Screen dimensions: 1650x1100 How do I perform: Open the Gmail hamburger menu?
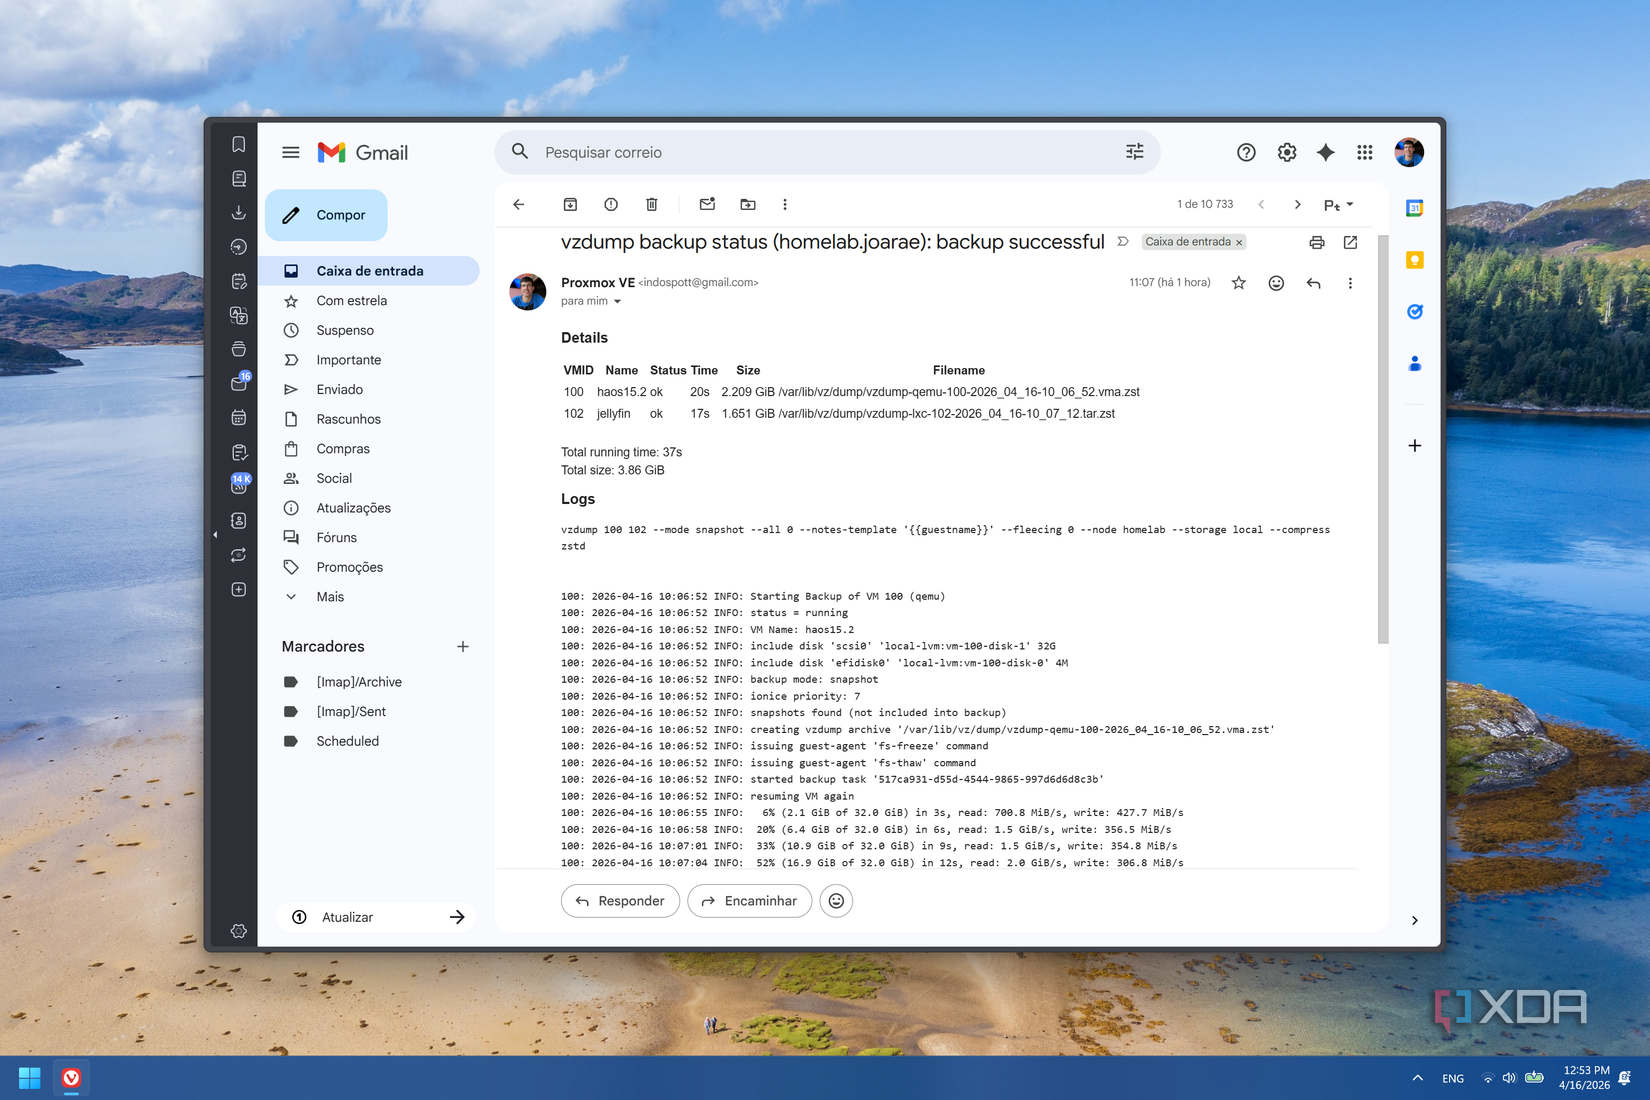pos(291,152)
